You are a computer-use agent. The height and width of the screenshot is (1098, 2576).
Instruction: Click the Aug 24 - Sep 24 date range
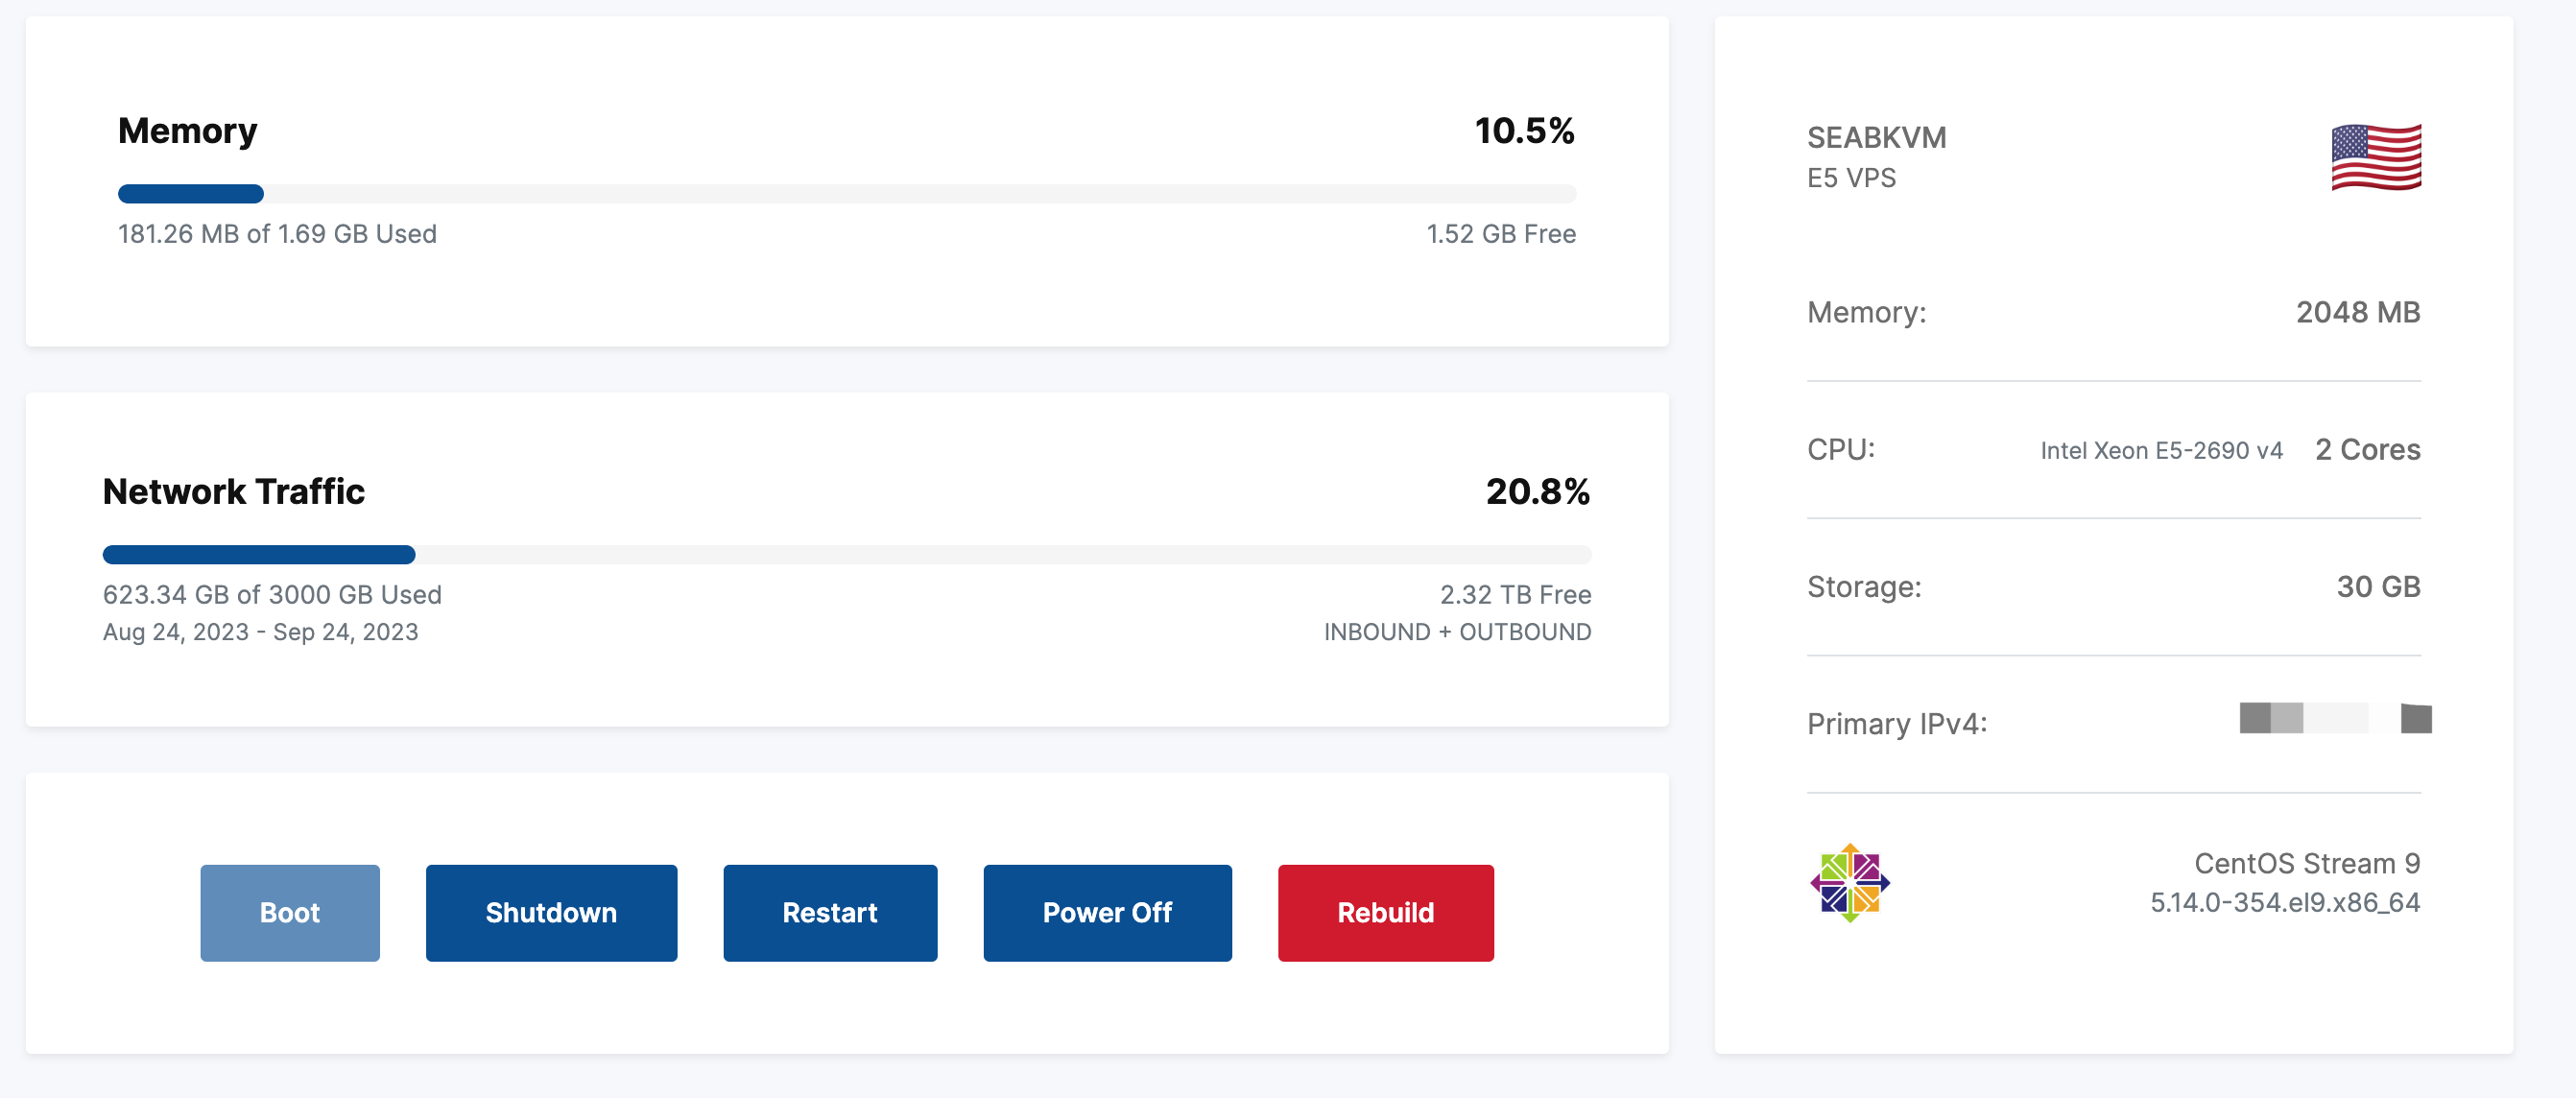[x=260, y=632]
